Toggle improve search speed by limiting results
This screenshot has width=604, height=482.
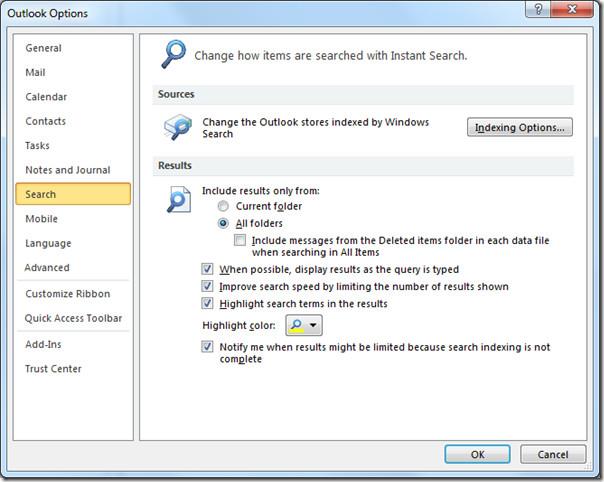207,286
